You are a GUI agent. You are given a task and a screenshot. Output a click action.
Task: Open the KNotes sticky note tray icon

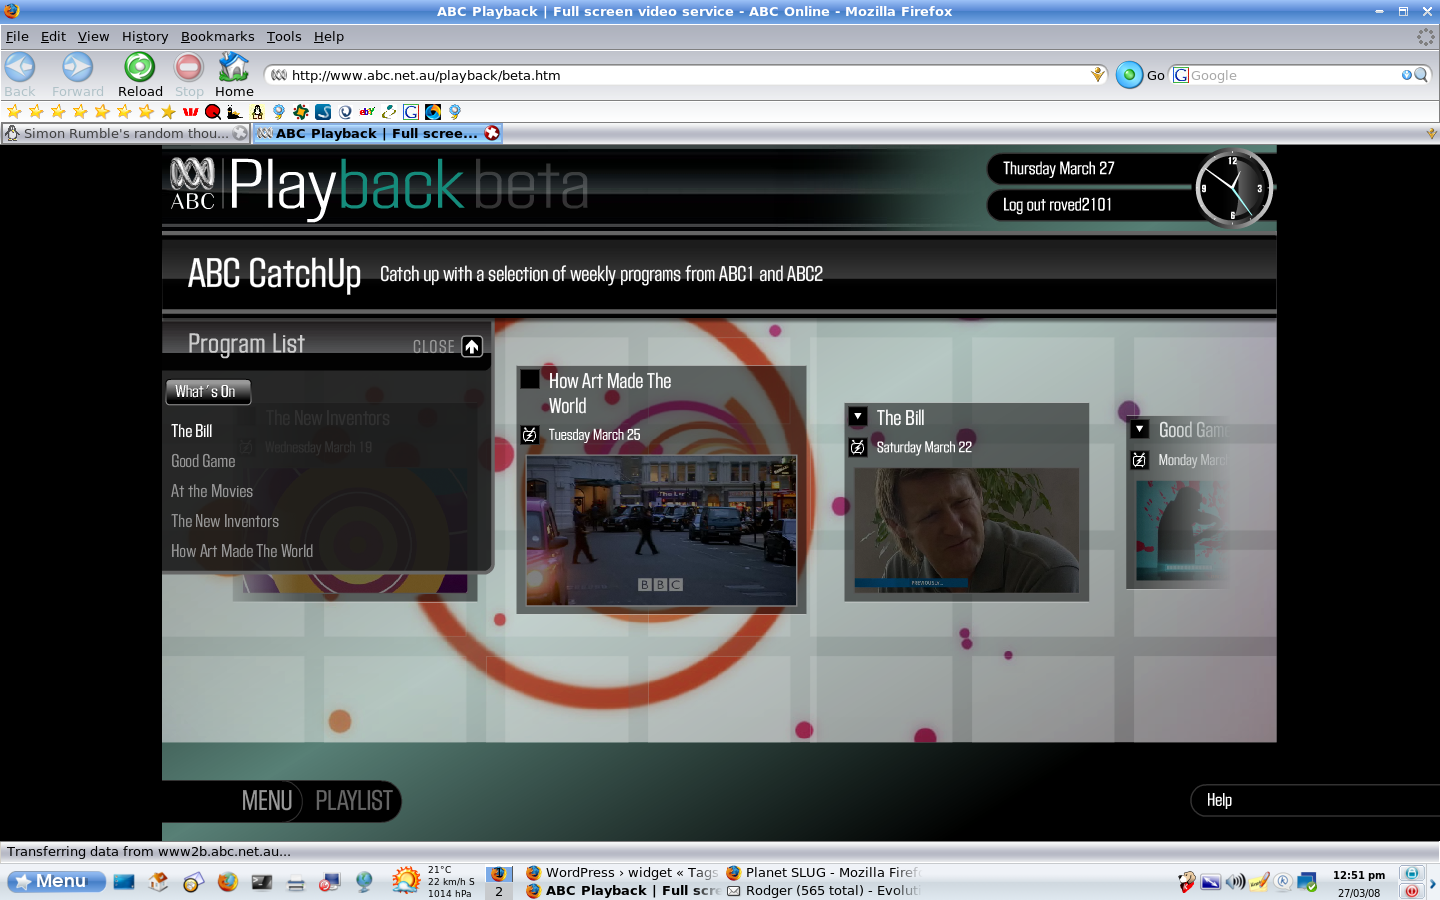[x=1260, y=882]
